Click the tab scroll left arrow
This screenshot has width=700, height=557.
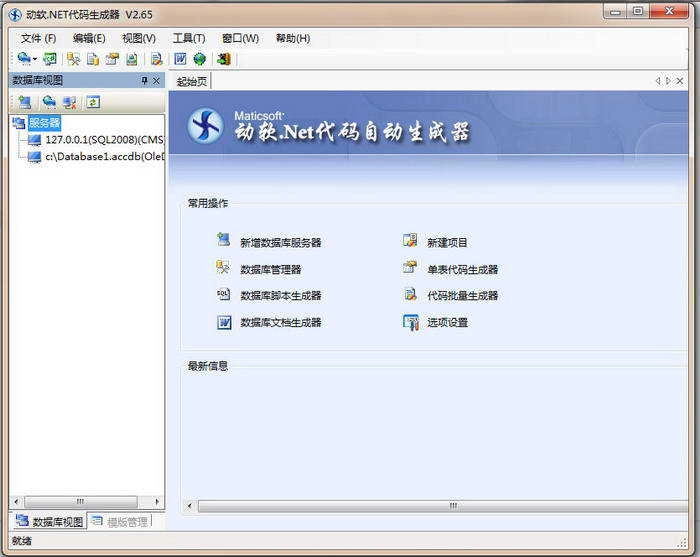pos(658,81)
